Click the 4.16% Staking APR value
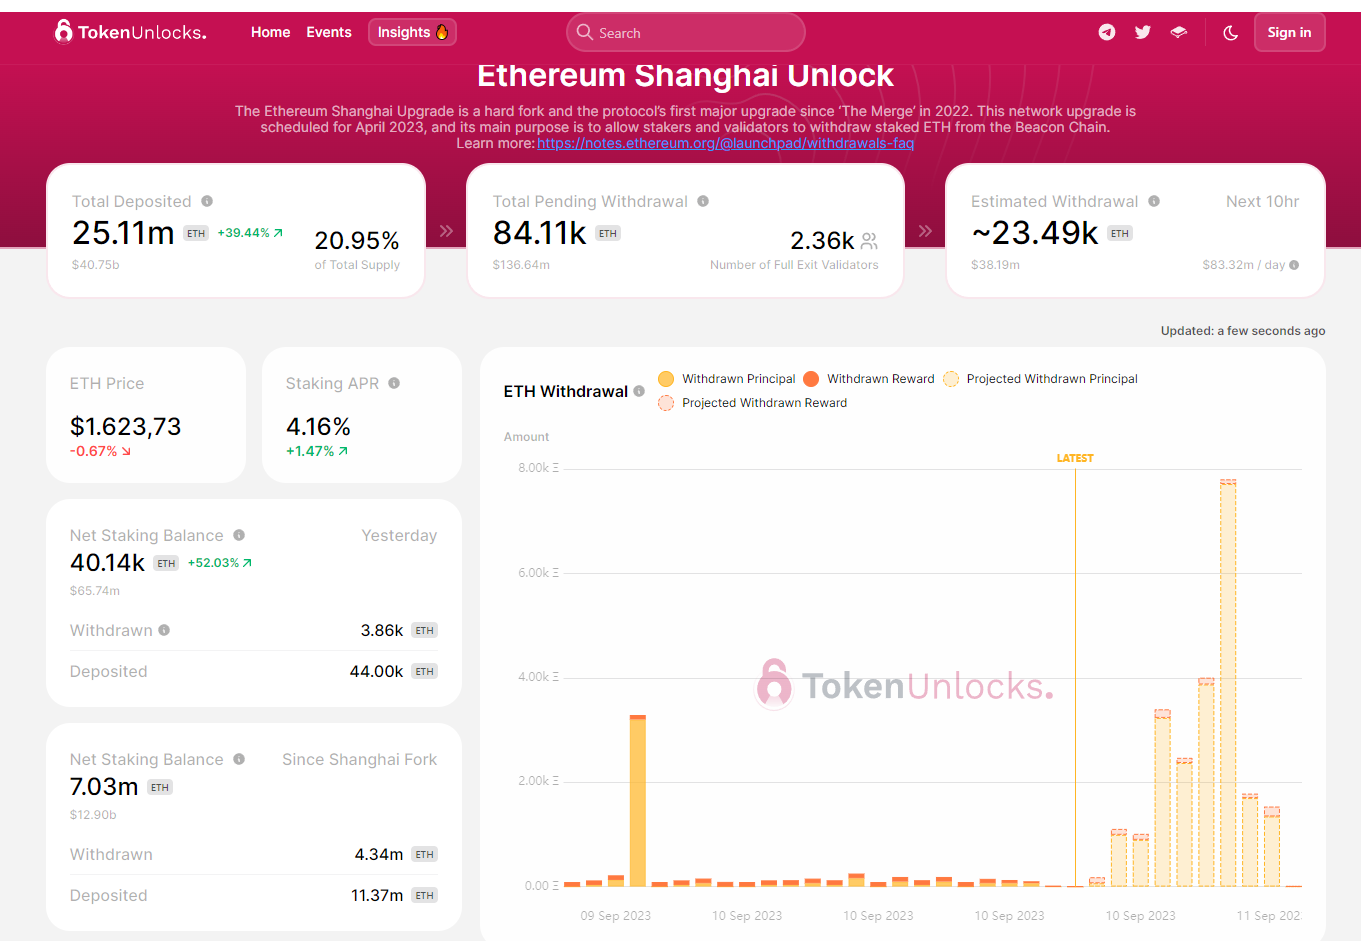The image size is (1361, 941). [x=318, y=427]
